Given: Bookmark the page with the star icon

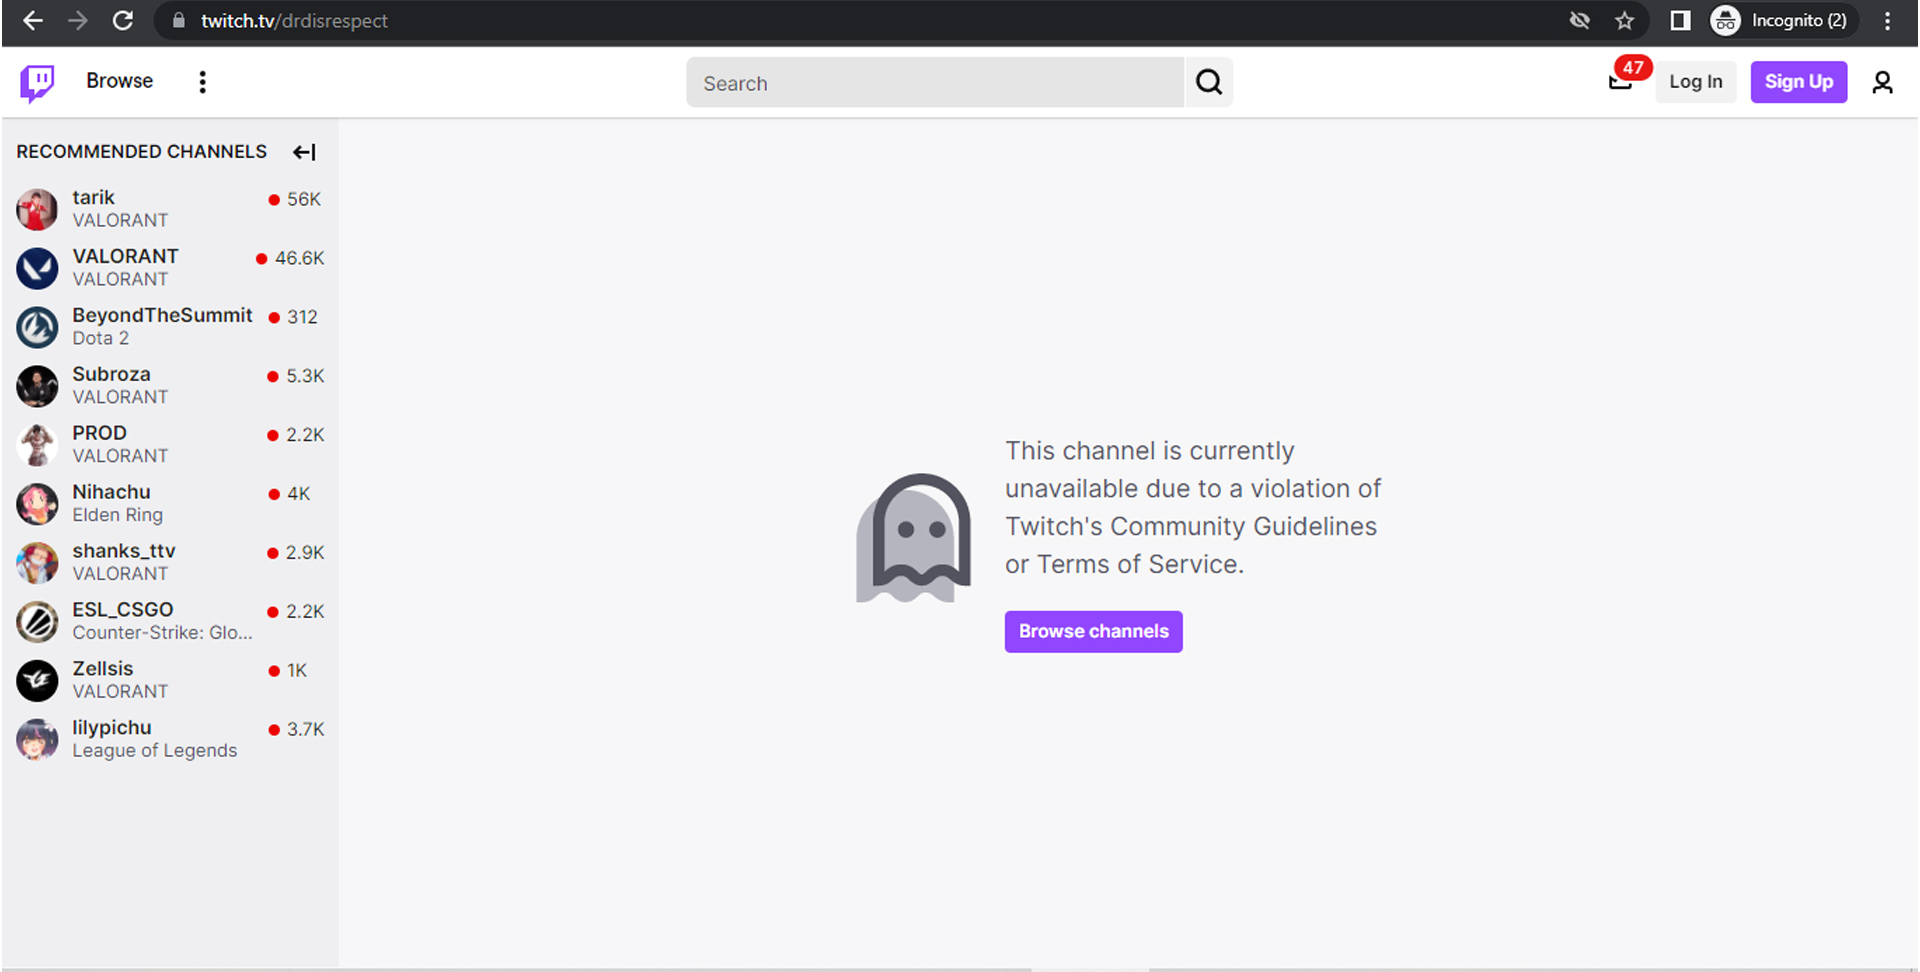Looking at the screenshot, I should tap(1625, 21).
